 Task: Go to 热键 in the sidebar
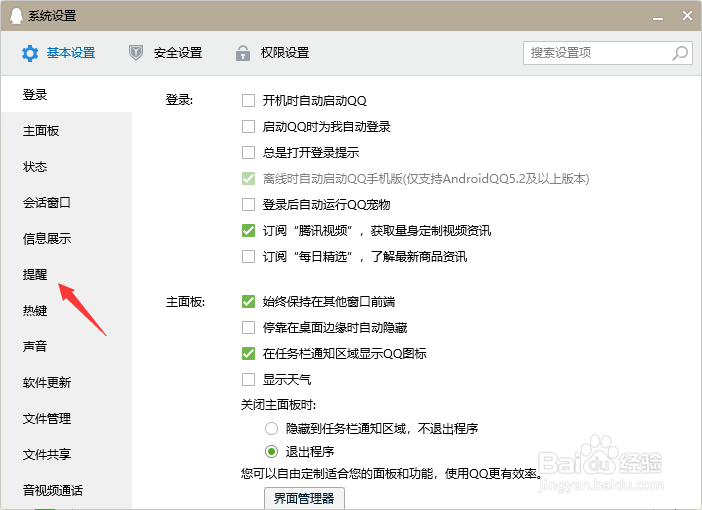point(66,310)
